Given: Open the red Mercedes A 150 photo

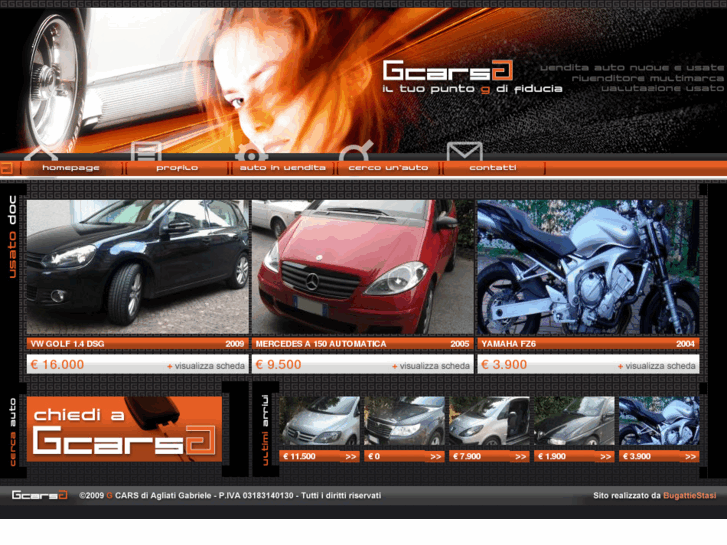Looking at the screenshot, I should 363,267.
